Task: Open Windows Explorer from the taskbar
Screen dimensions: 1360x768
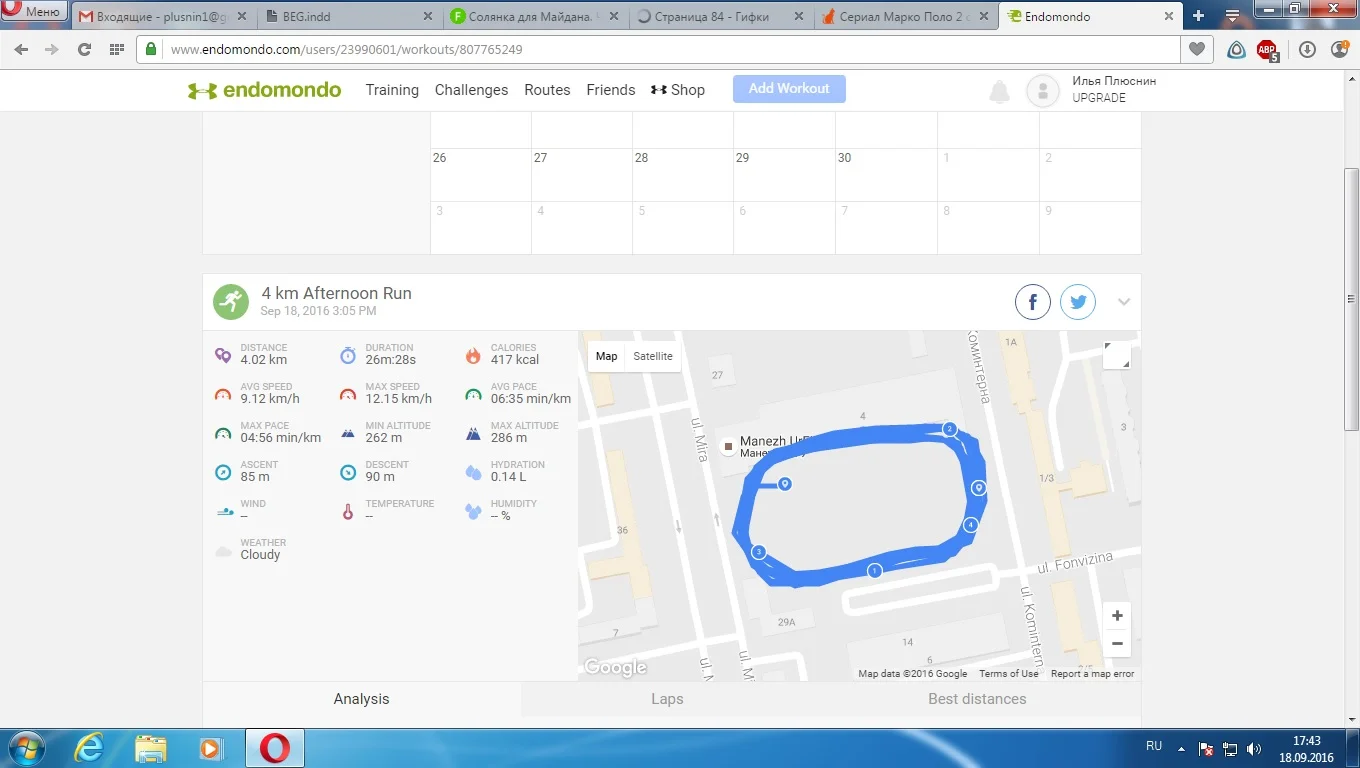Action: pos(151,748)
